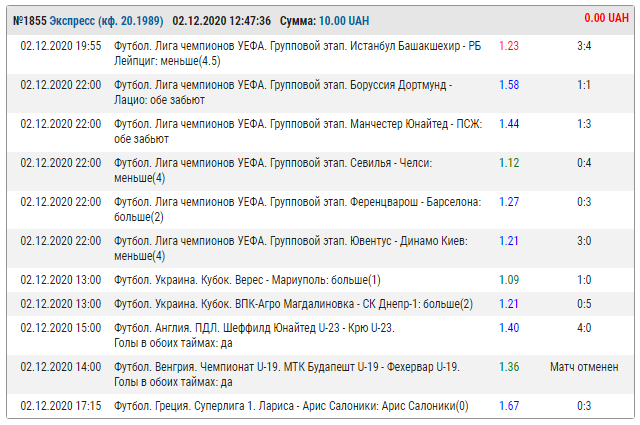Open the Ювентус - Динамо Киев event
640x425 pixels.
click(298, 248)
